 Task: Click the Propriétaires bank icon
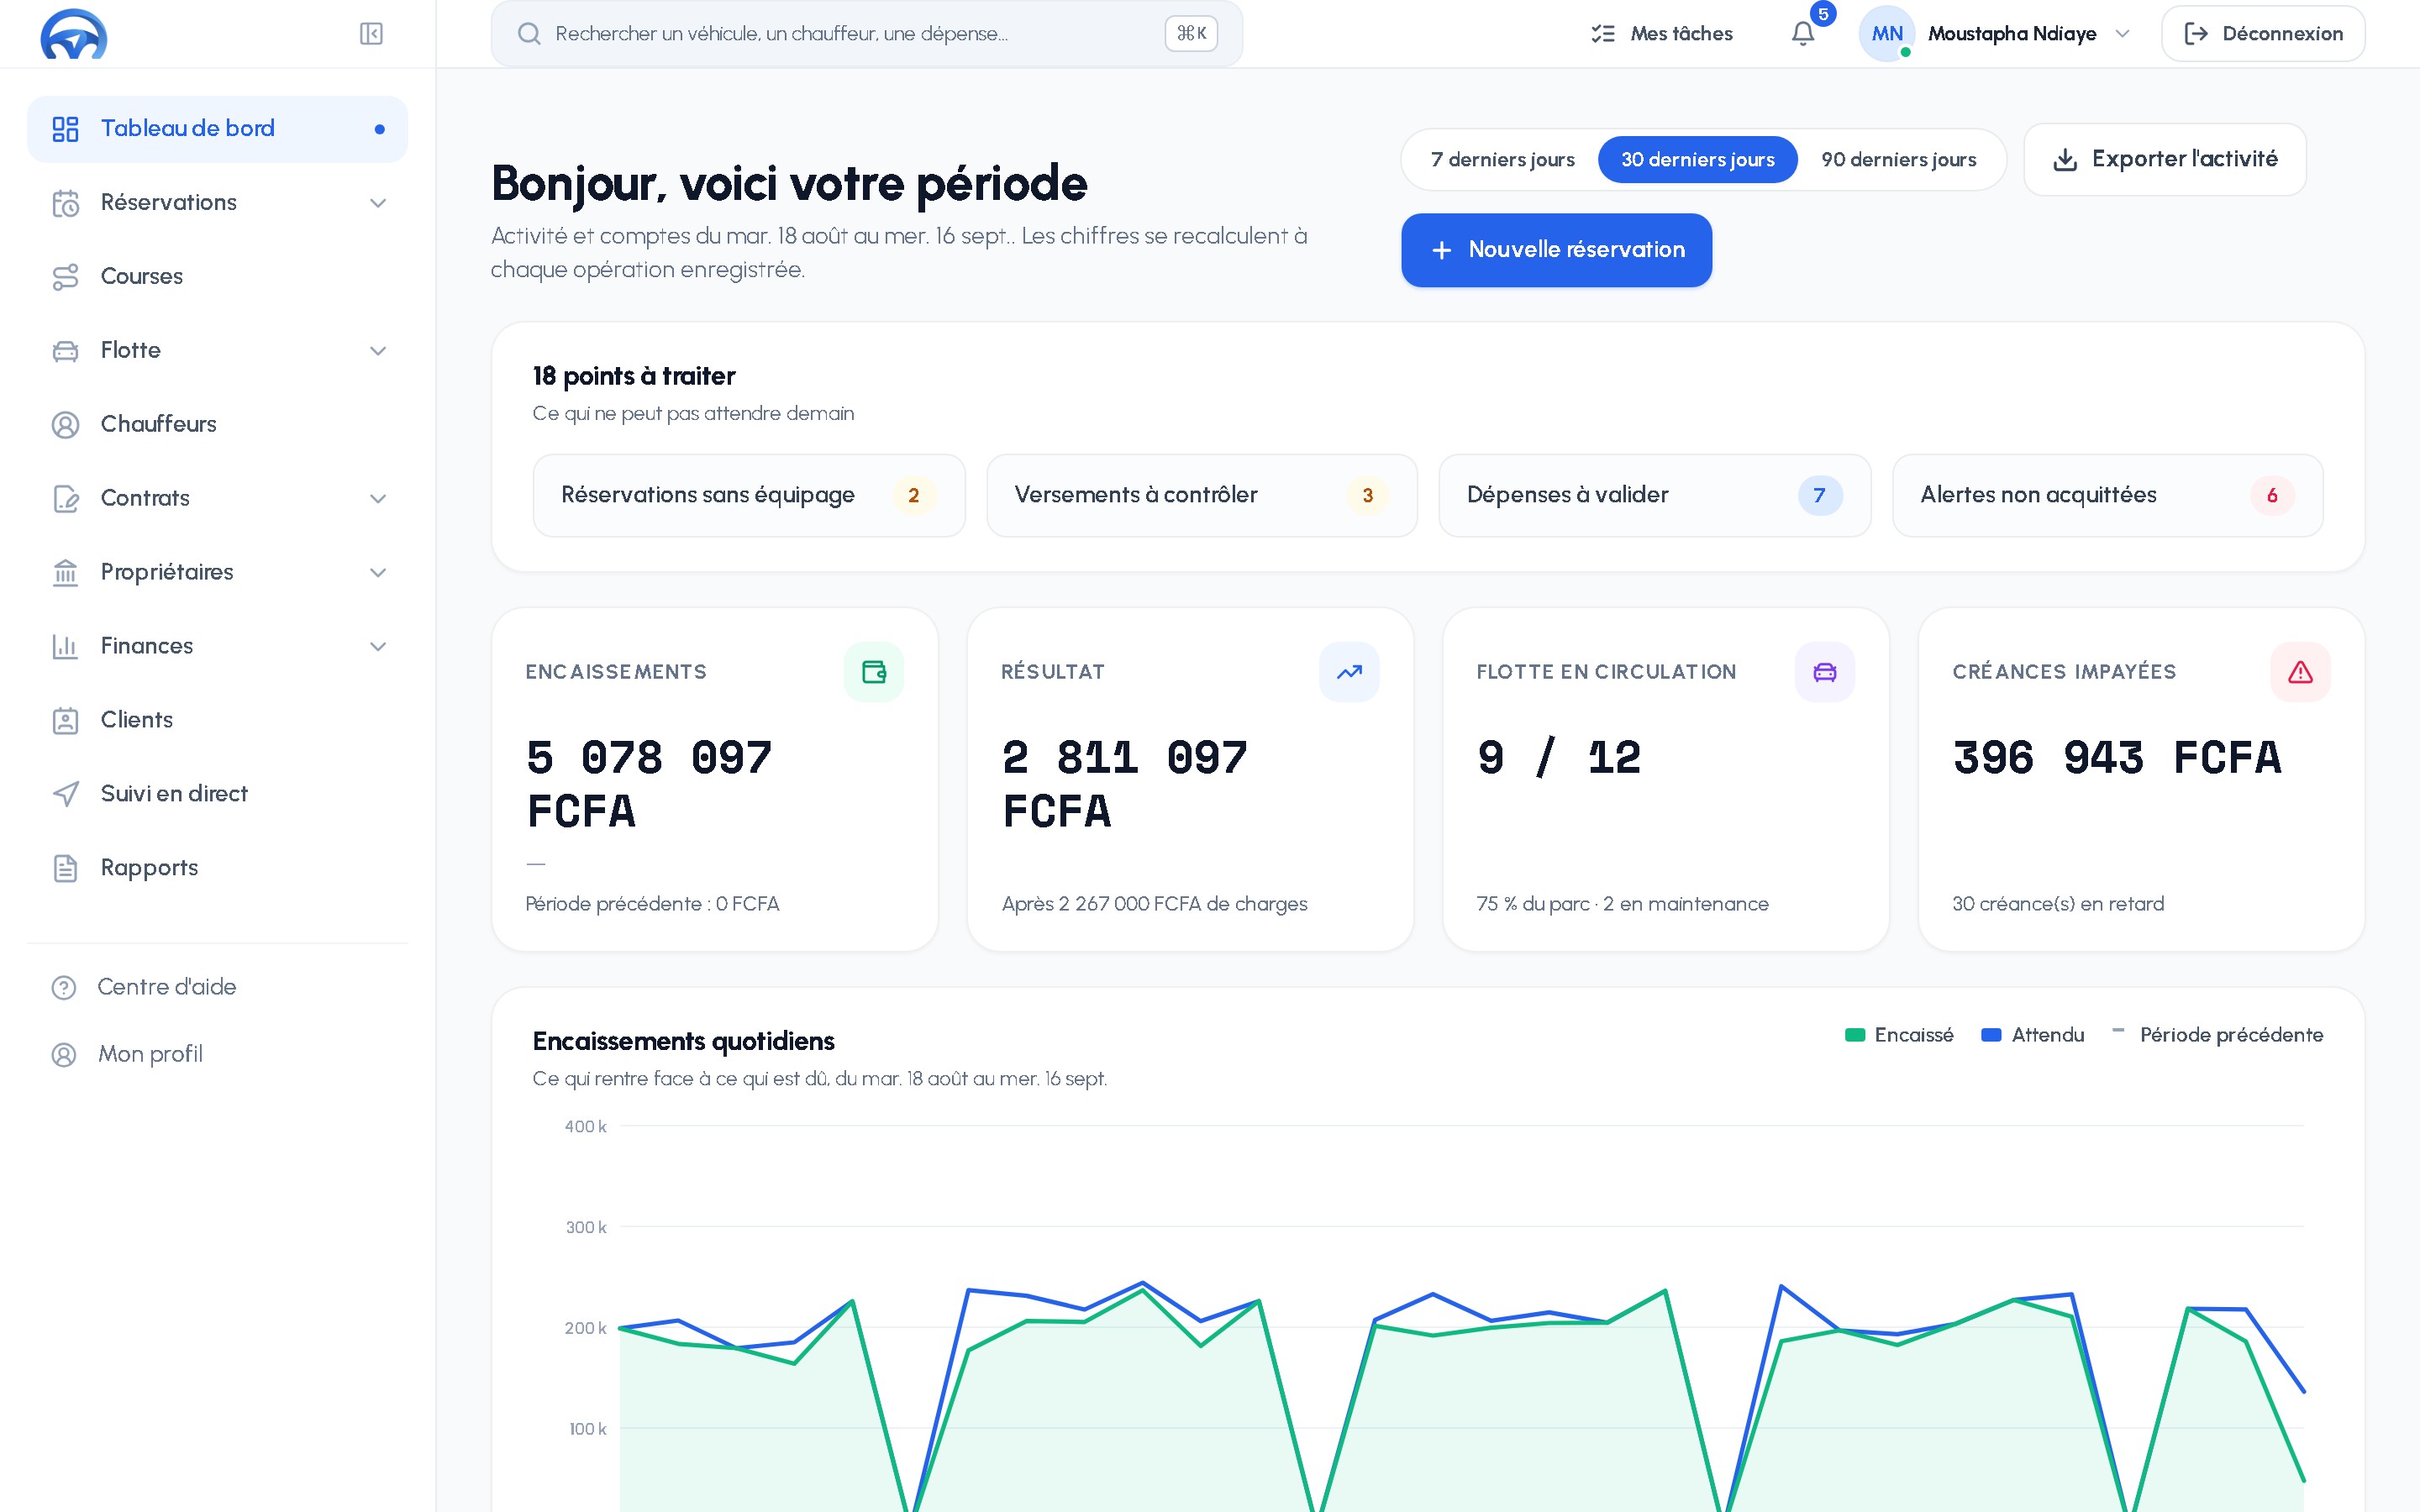65,573
